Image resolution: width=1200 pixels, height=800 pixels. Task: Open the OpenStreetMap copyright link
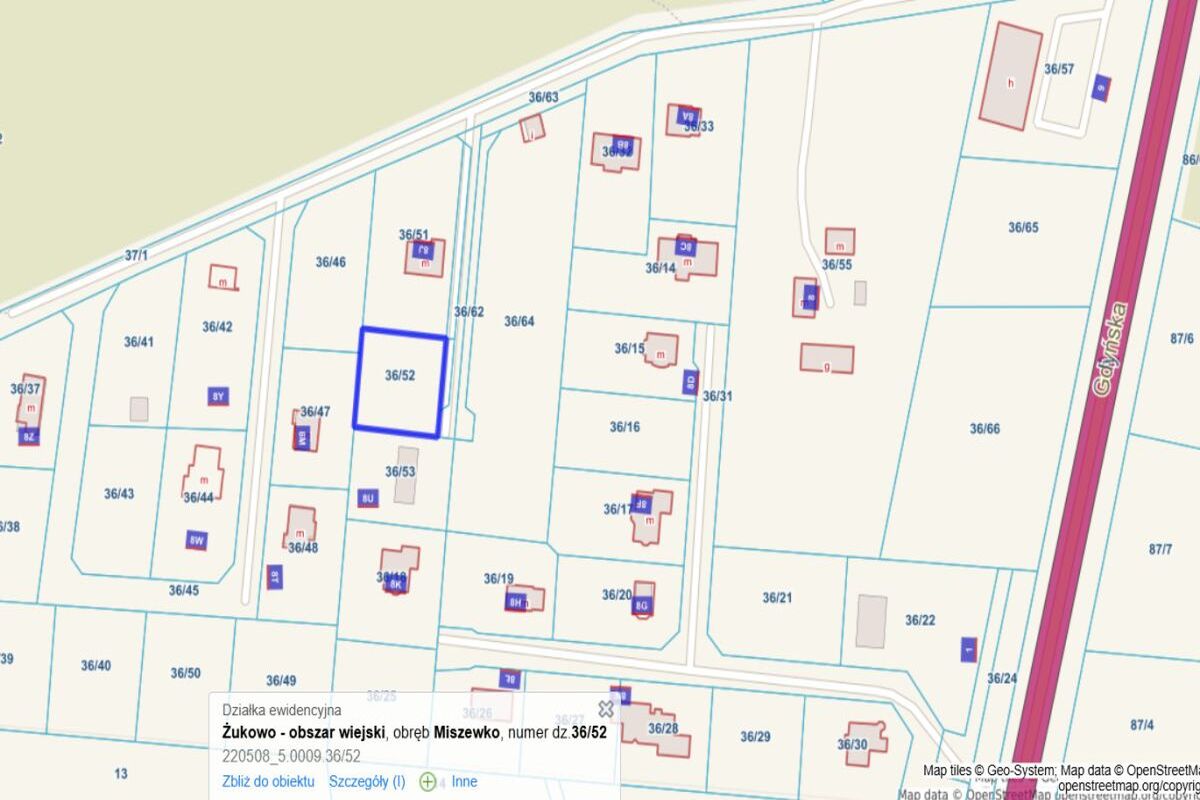pyautogui.click(x=1128, y=786)
